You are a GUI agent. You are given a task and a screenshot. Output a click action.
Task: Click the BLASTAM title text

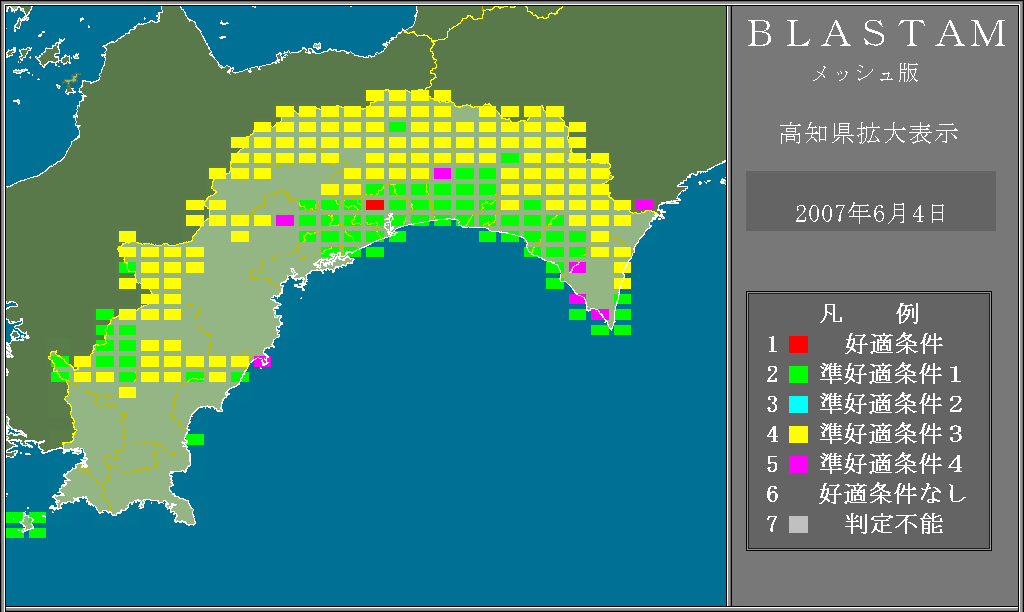point(877,34)
